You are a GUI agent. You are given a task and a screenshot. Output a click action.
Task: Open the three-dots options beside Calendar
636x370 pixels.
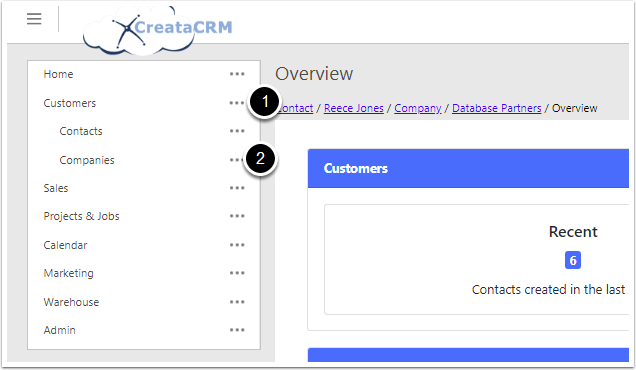(x=237, y=245)
